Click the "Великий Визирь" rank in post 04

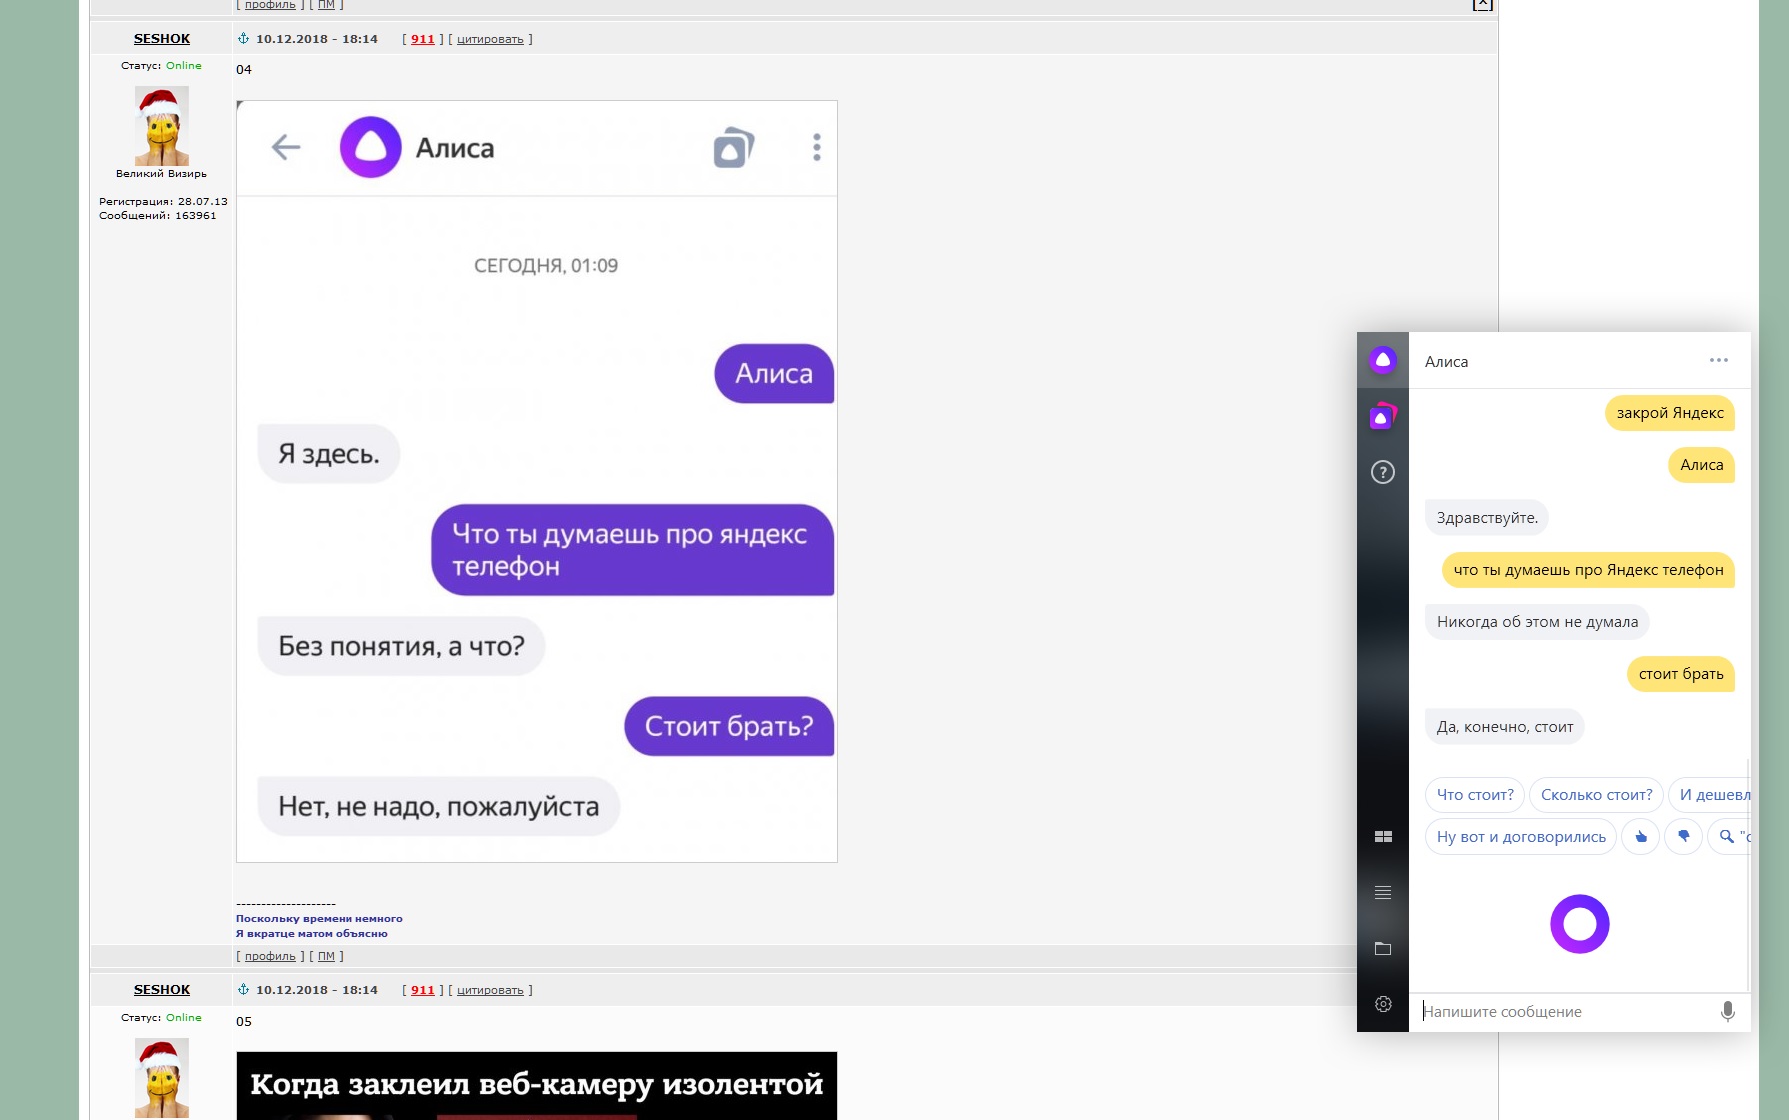click(x=162, y=174)
